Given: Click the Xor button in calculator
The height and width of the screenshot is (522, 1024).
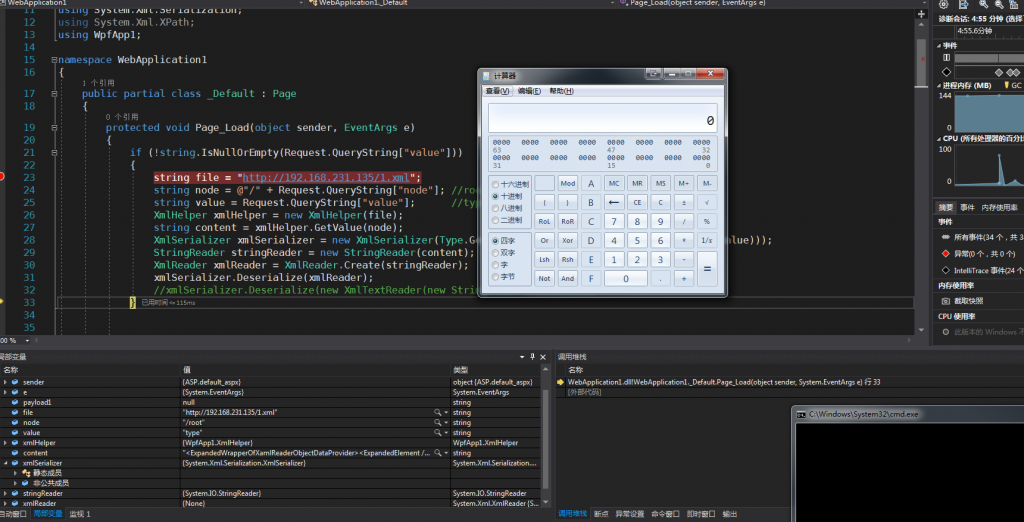Looking at the screenshot, I should [568, 240].
